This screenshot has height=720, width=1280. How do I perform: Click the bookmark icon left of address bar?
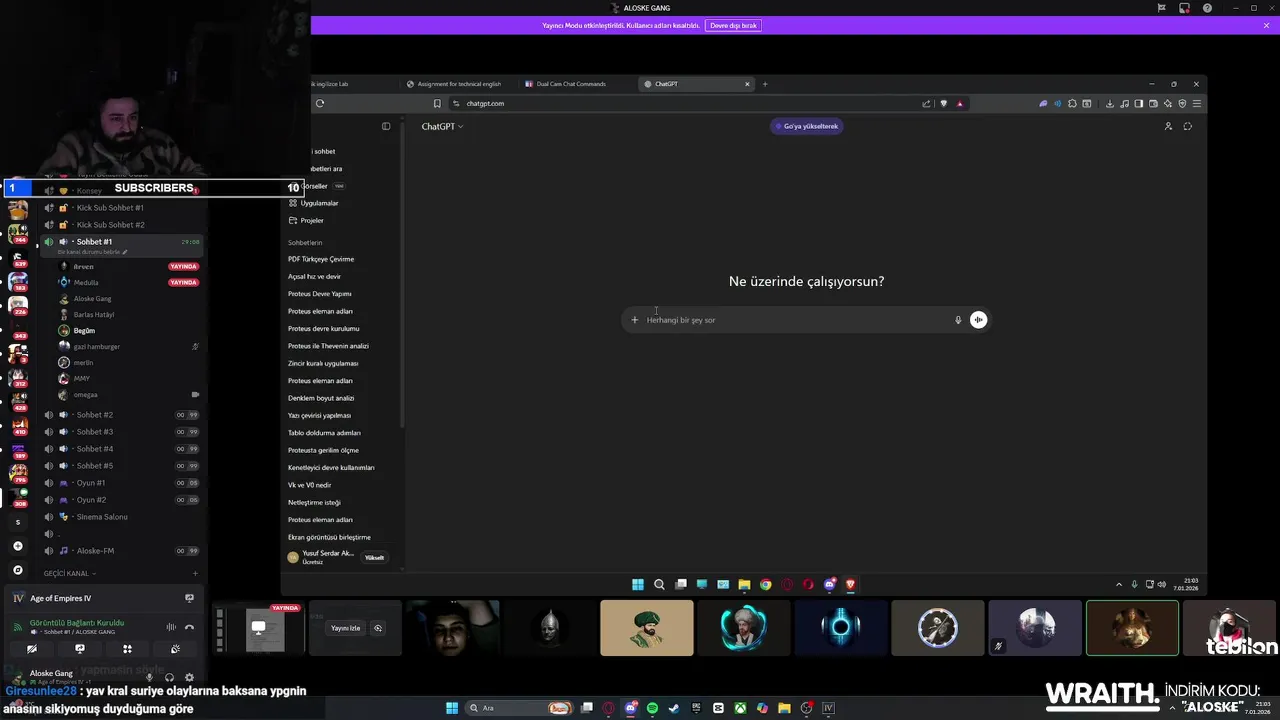click(x=437, y=103)
